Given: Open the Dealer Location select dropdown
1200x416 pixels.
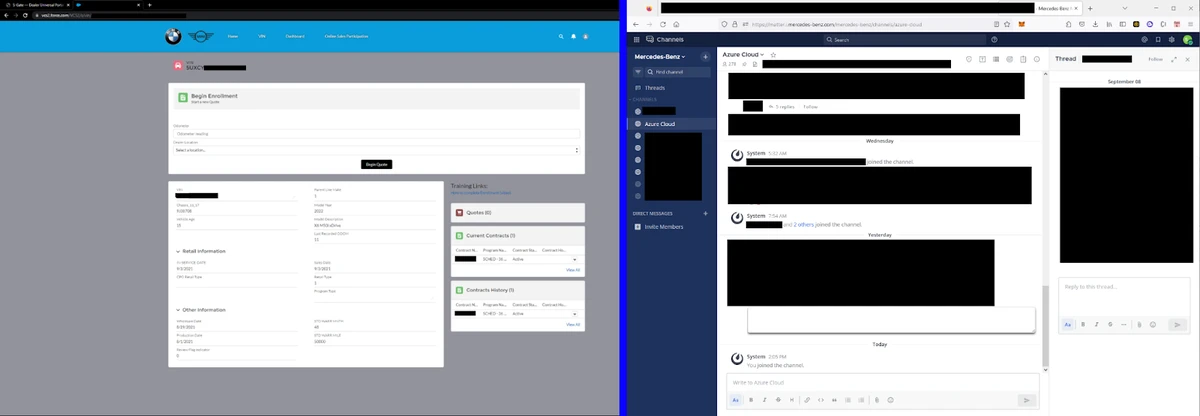Looking at the screenshot, I should coord(375,150).
